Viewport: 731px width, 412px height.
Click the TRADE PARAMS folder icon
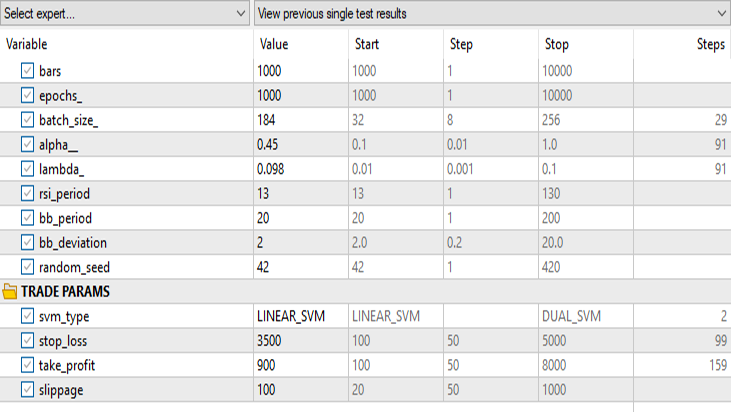[x=9, y=292]
